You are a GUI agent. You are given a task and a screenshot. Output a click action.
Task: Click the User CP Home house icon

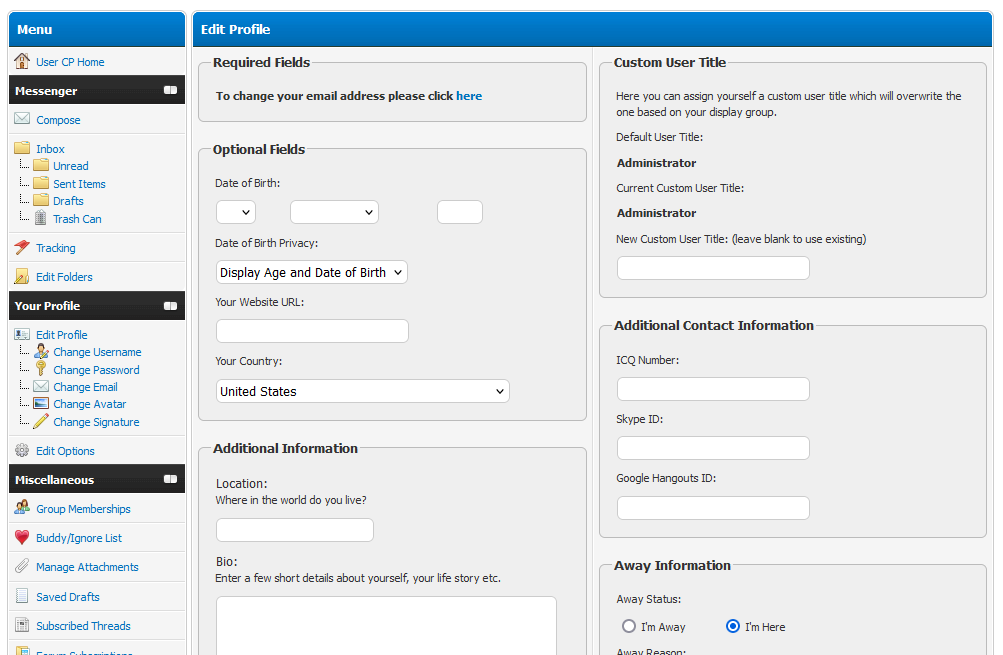point(22,61)
